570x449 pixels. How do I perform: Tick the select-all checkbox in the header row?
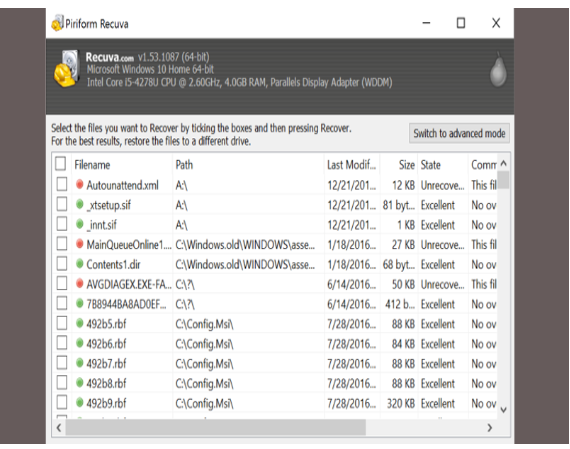pyautogui.click(x=60, y=164)
